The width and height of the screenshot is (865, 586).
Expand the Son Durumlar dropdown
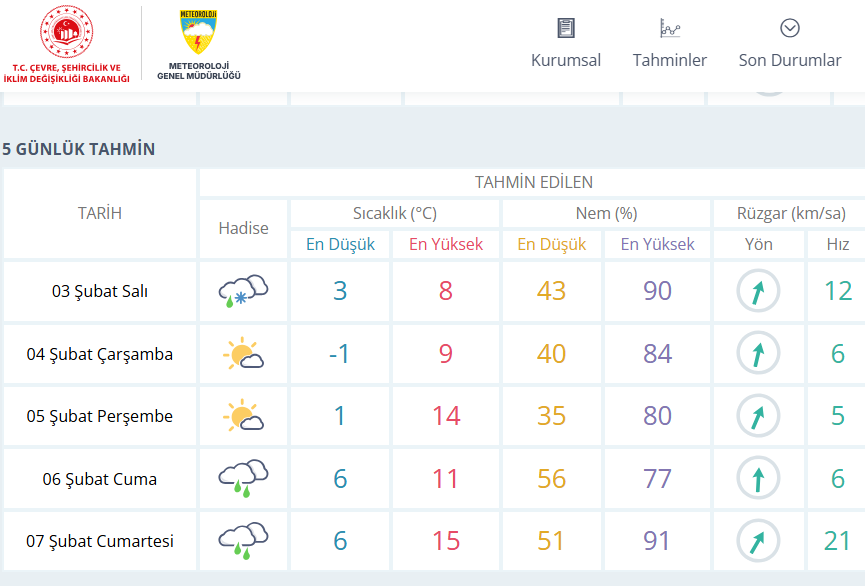(x=790, y=60)
